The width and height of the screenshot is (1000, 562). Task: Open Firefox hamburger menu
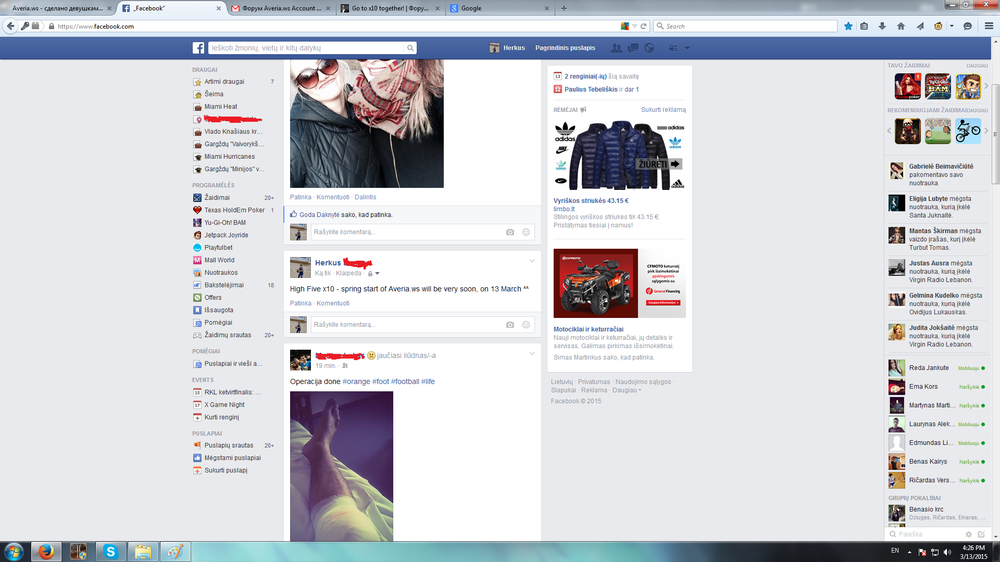(x=986, y=26)
